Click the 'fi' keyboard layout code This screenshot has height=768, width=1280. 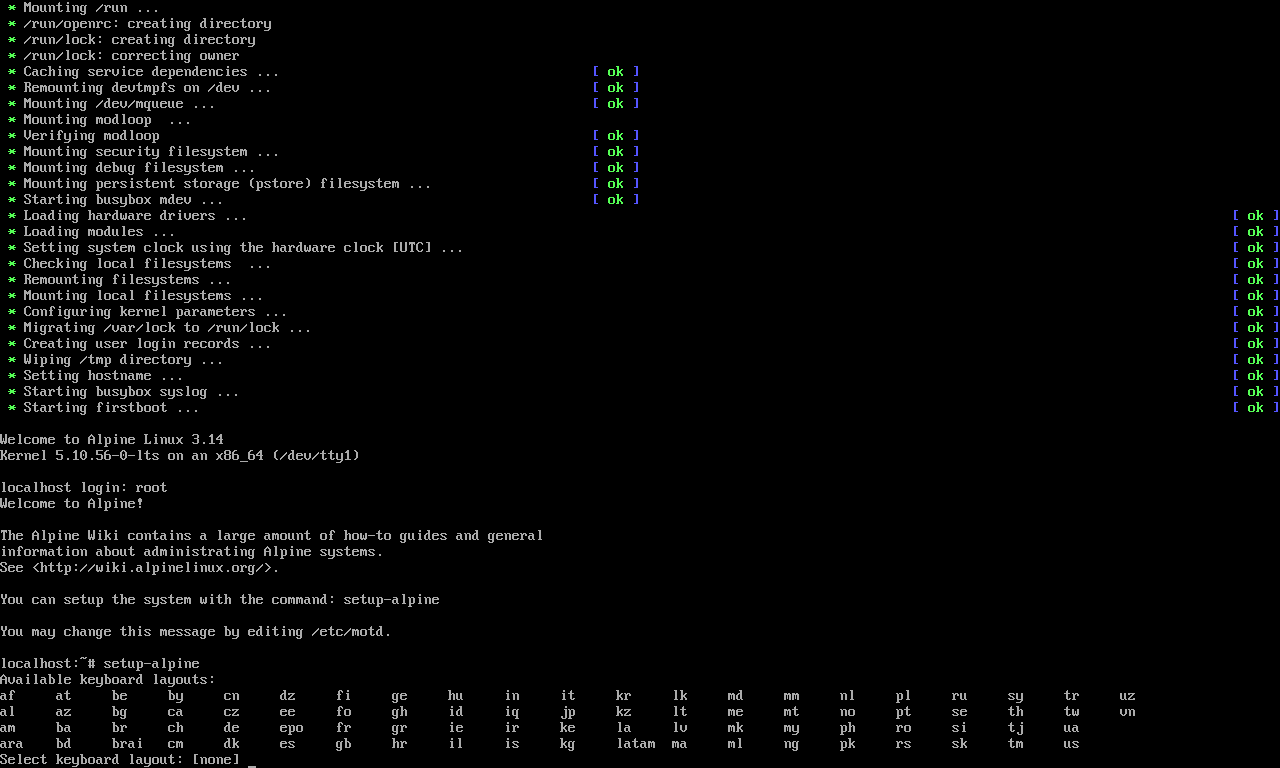click(x=344, y=696)
